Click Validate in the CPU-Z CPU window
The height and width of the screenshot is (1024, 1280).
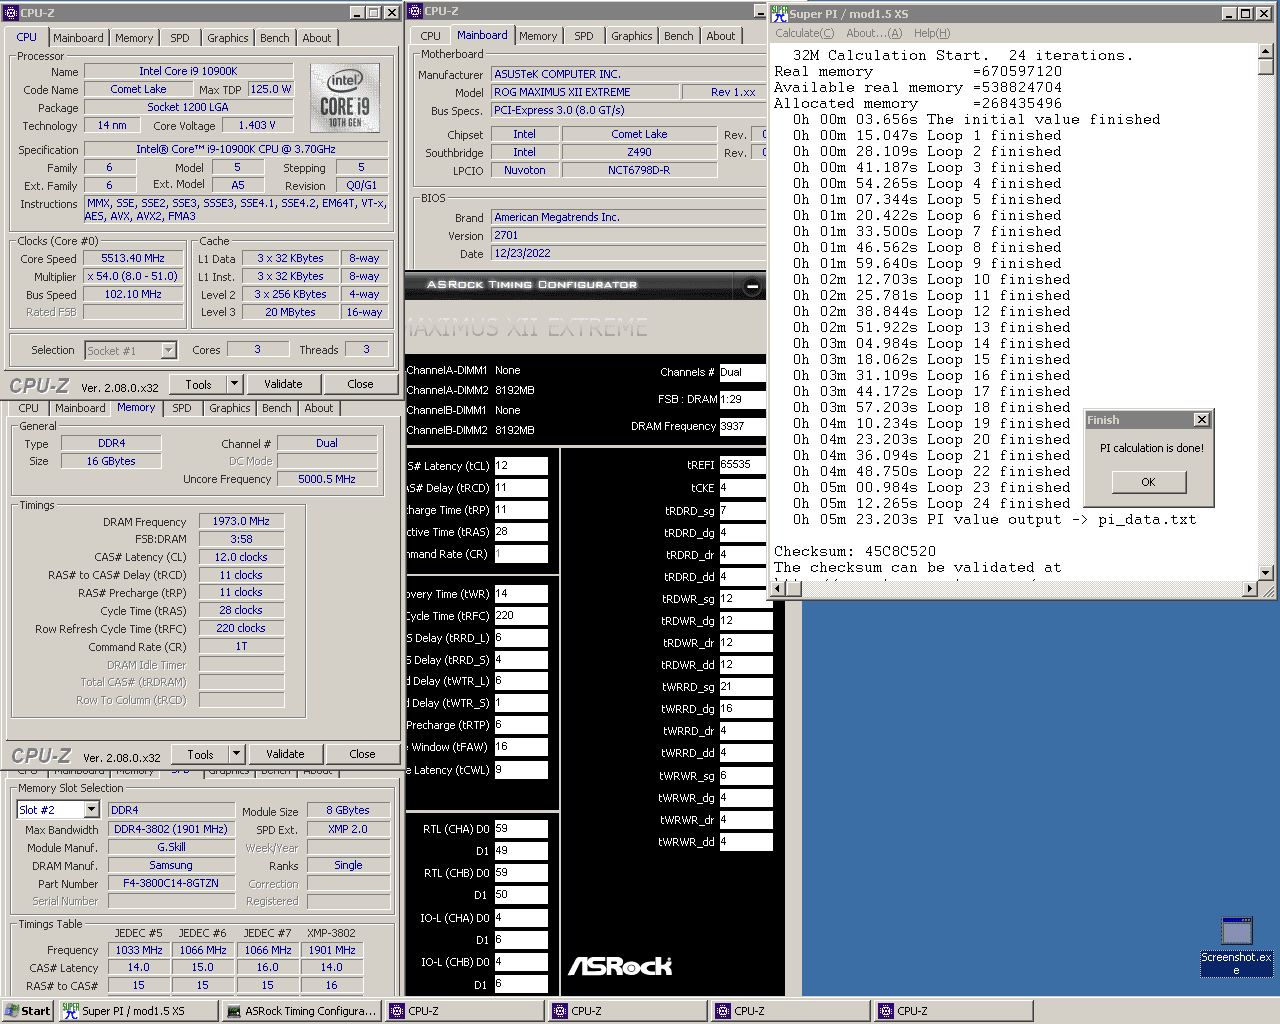click(283, 384)
